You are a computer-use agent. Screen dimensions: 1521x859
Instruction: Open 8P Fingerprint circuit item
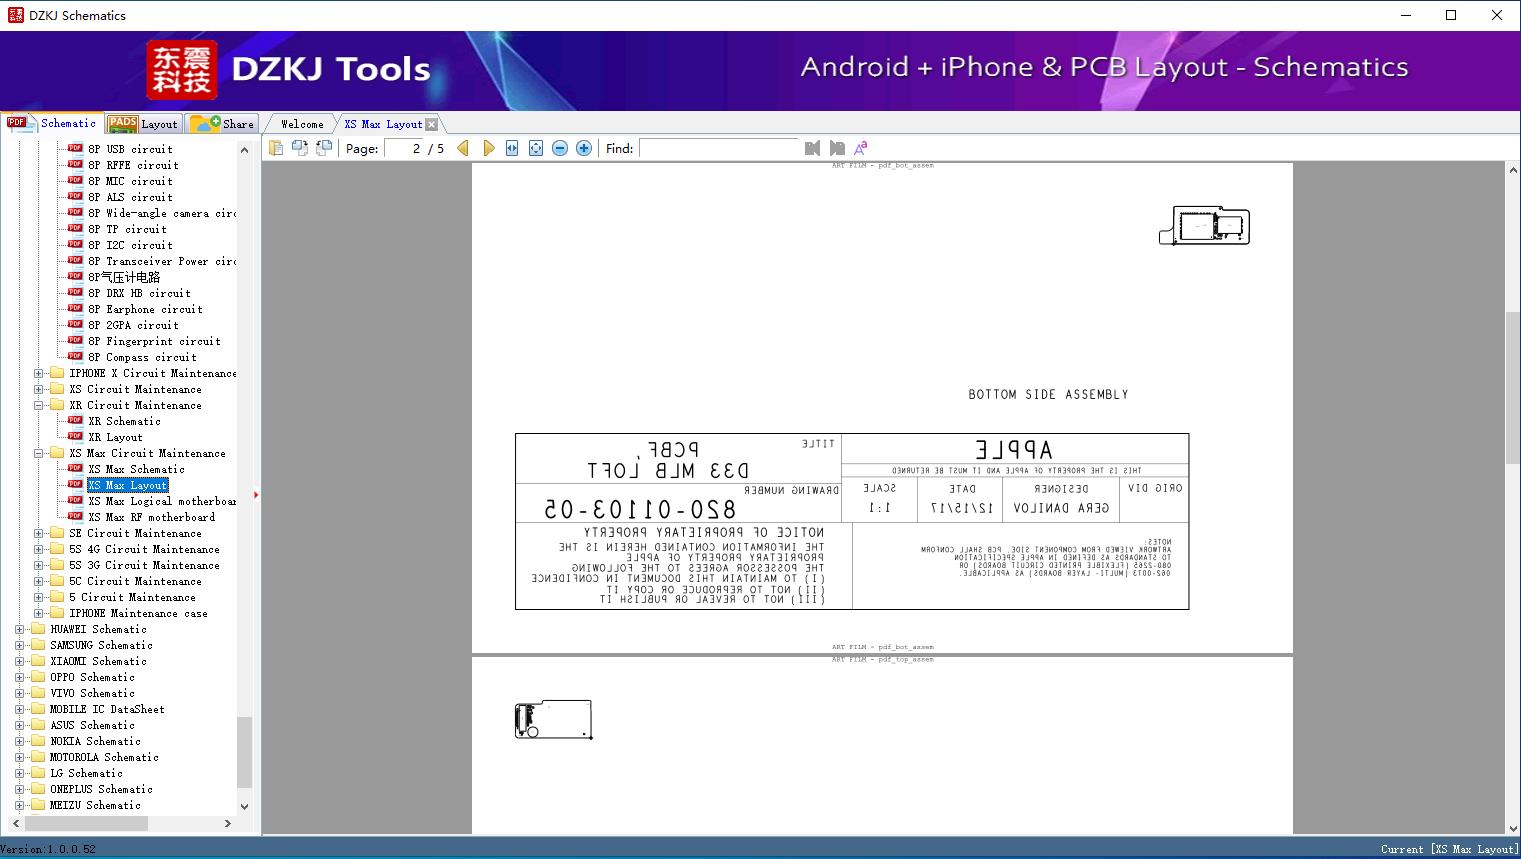click(x=154, y=341)
